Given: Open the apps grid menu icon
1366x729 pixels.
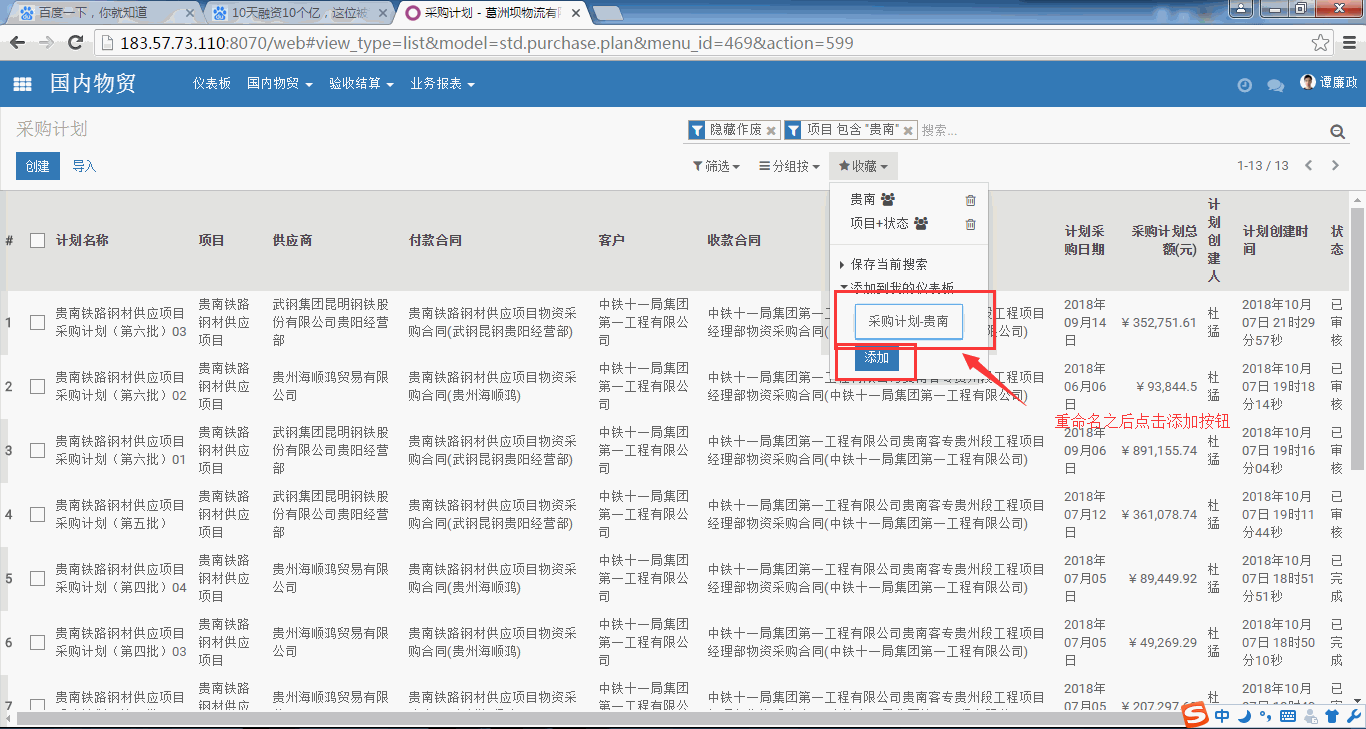Looking at the screenshot, I should pyautogui.click(x=22, y=85).
